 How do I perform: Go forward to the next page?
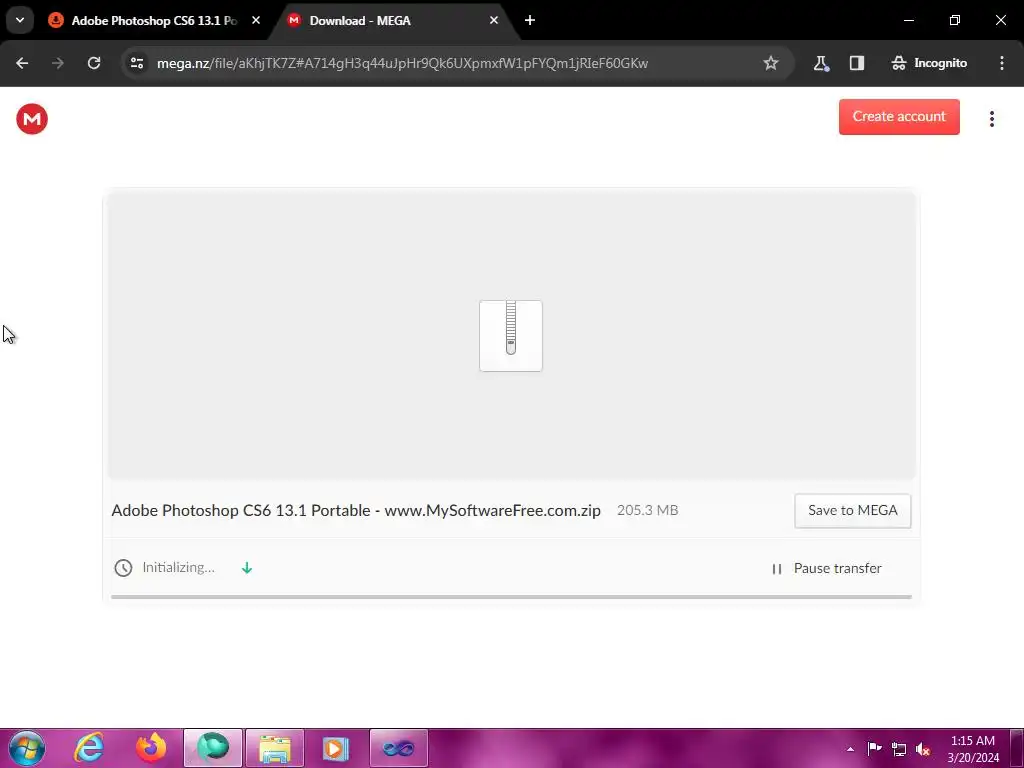[58, 63]
